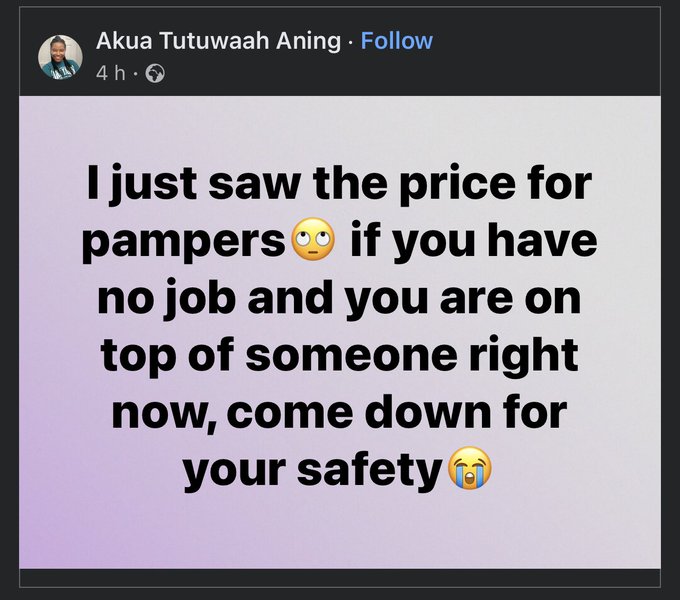This screenshot has height=600, width=680.
Task: Open the Akua Tutuwaah Aning name link
Action: pos(218,41)
